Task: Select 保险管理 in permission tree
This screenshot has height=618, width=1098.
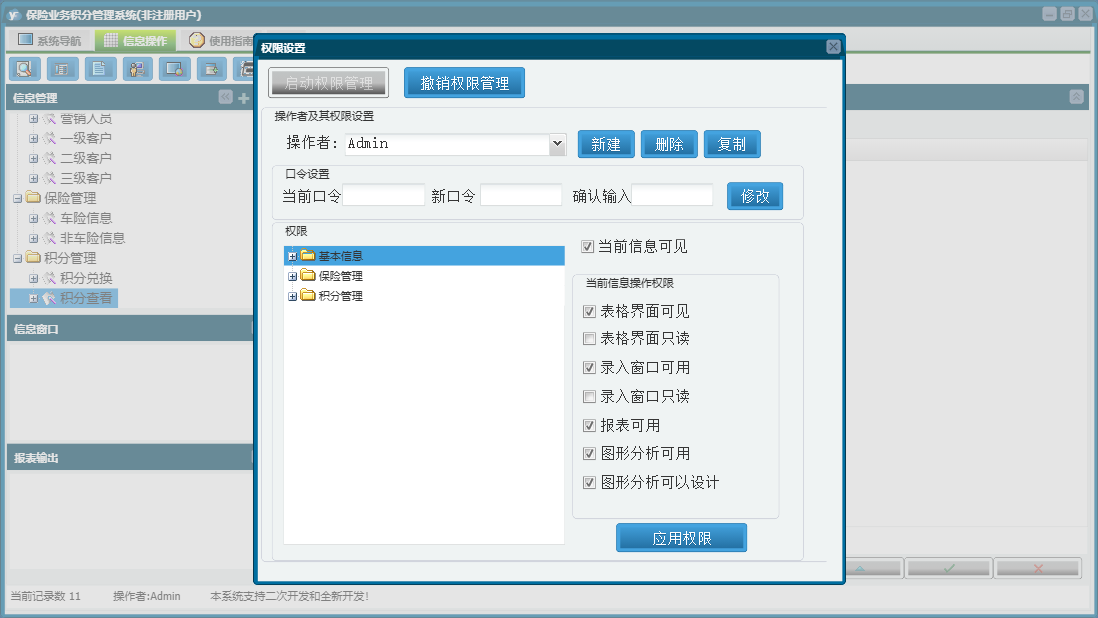Action: 340,276
